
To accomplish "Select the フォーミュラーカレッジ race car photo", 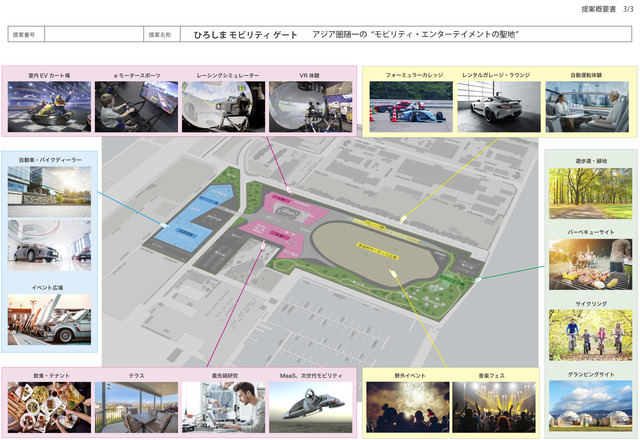I will click(x=411, y=107).
